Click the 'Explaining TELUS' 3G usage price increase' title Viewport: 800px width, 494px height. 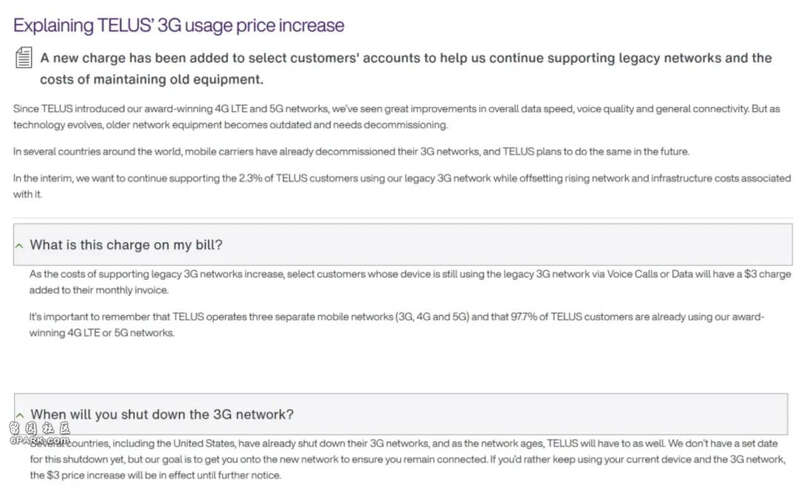179,25
